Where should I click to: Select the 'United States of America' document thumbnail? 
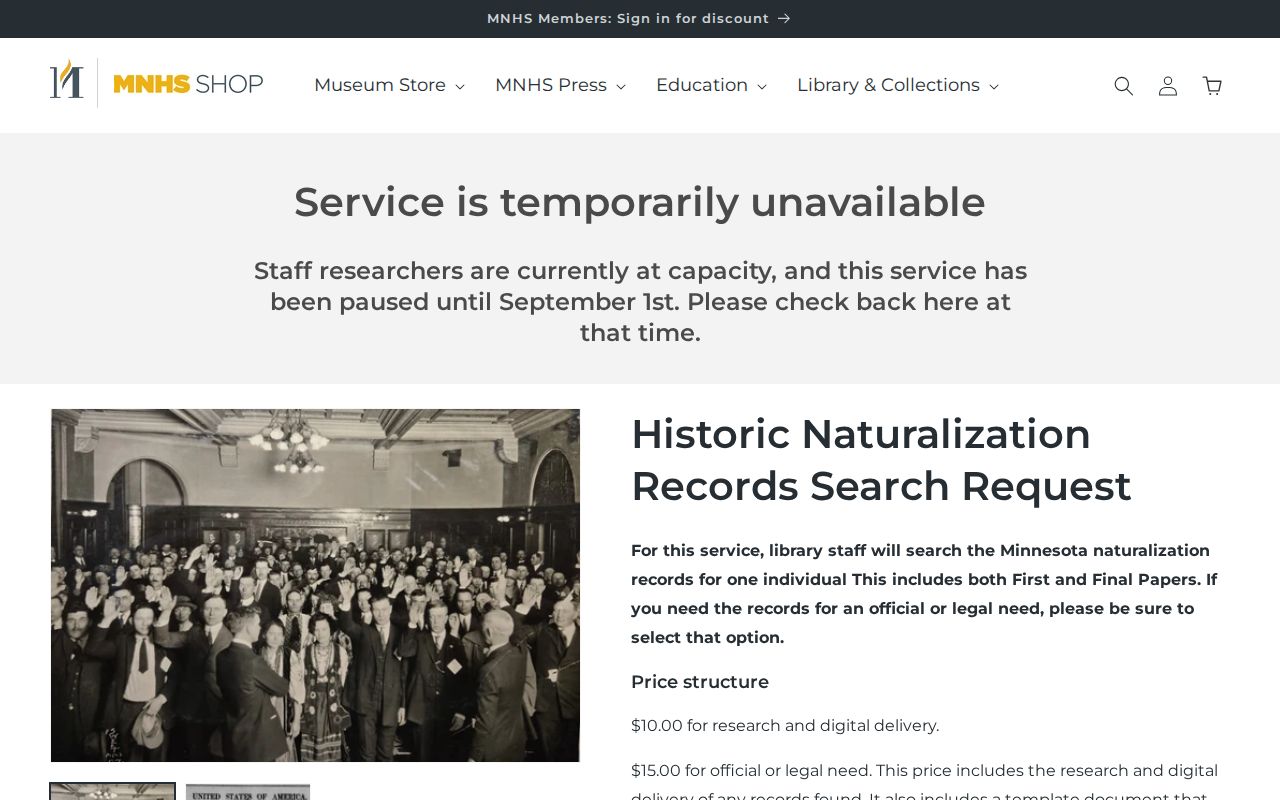click(x=248, y=792)
